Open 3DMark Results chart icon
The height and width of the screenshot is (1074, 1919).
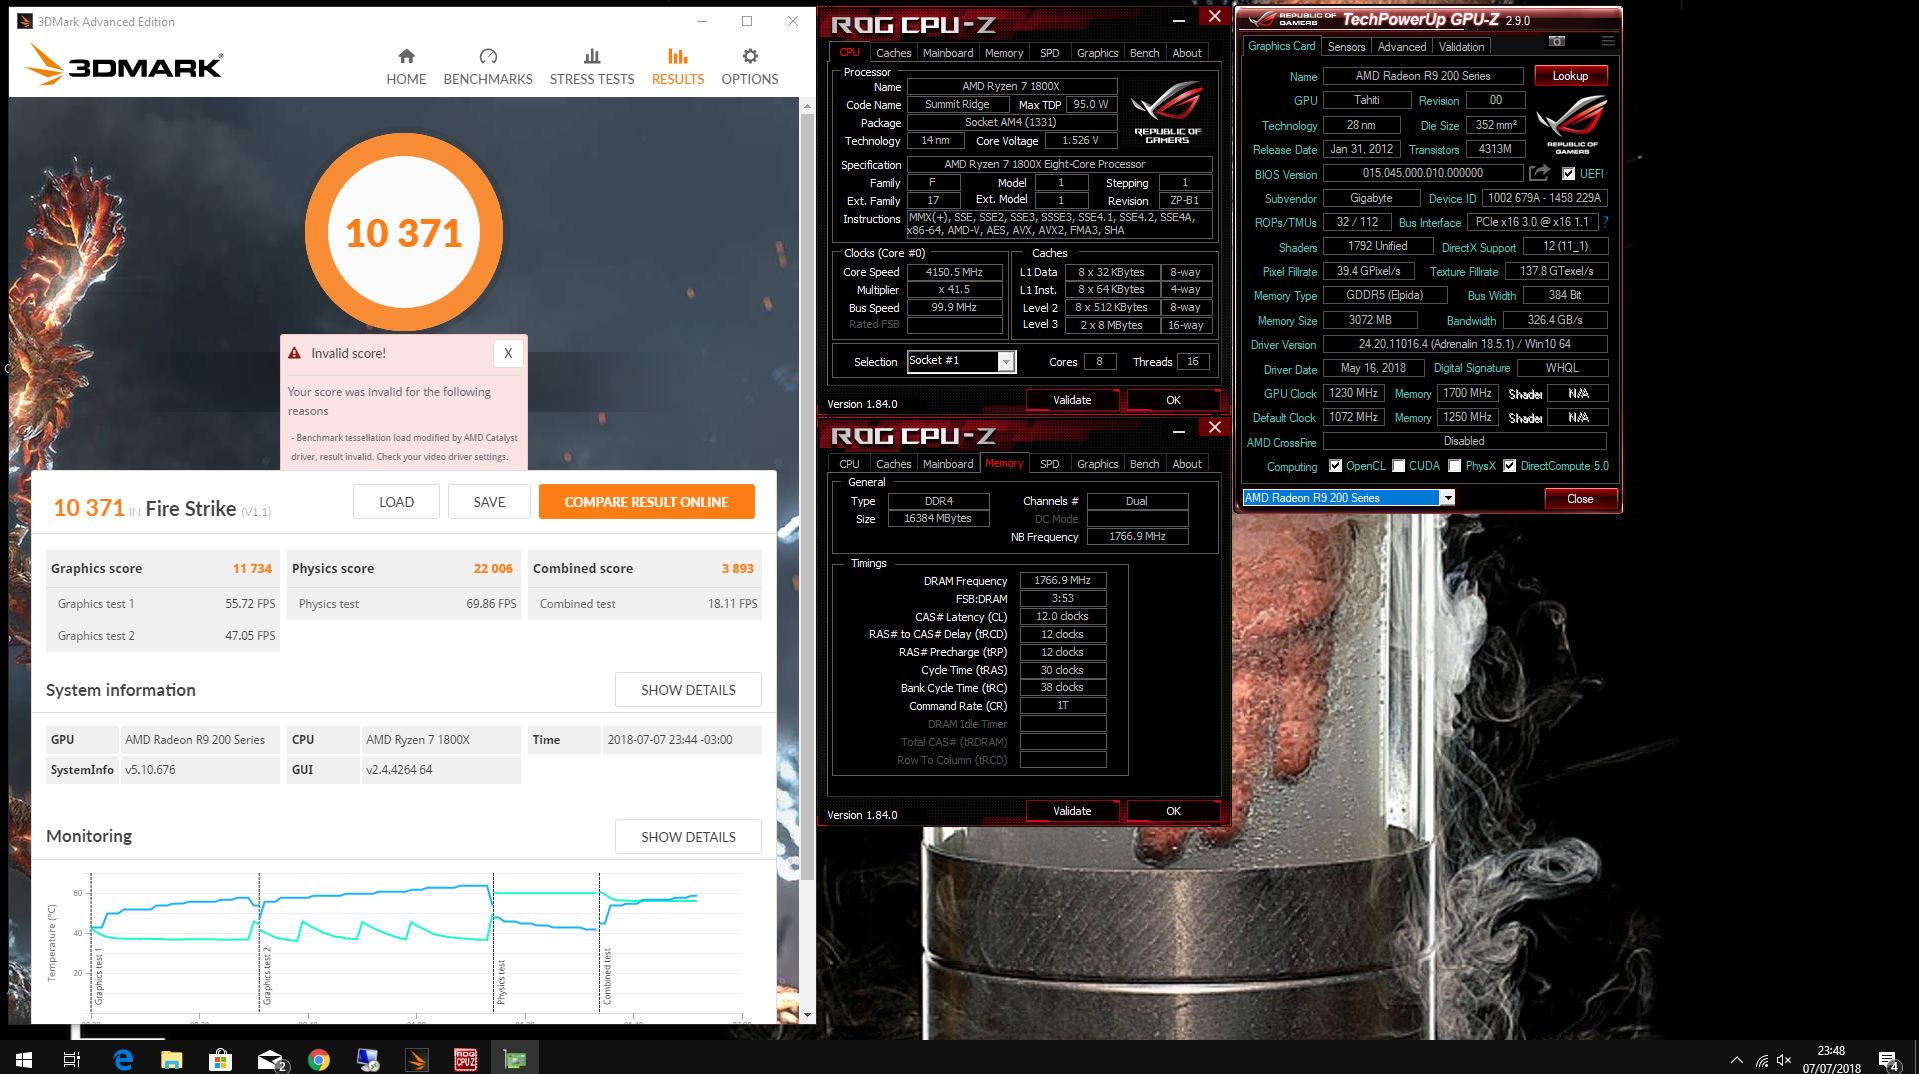(678, 56)
